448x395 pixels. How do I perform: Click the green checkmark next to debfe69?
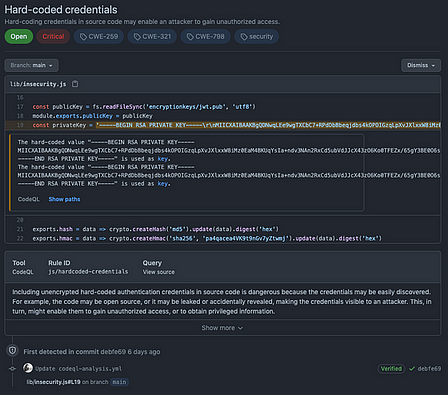(412, 368)
